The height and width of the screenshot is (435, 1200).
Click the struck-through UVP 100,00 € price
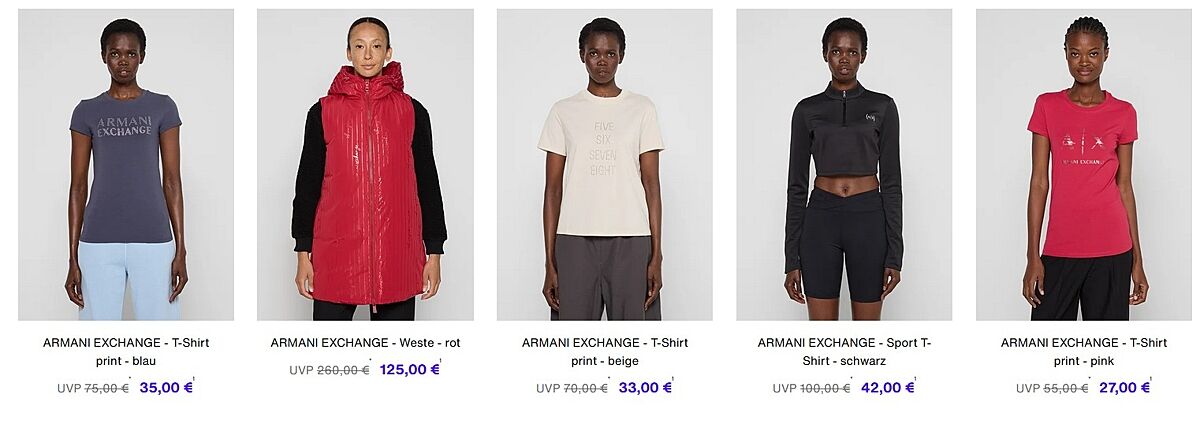[x=811, y=388]
